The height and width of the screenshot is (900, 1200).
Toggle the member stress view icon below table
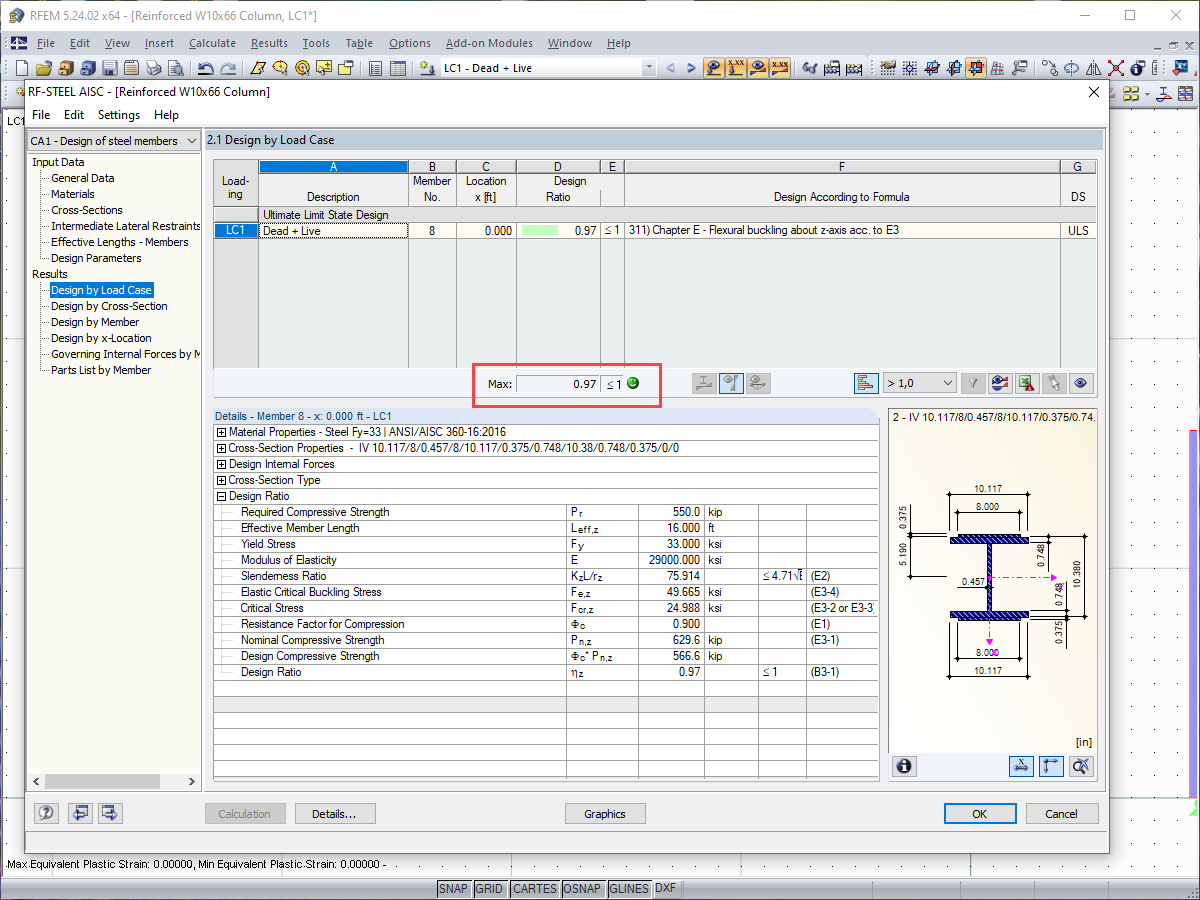731,383
